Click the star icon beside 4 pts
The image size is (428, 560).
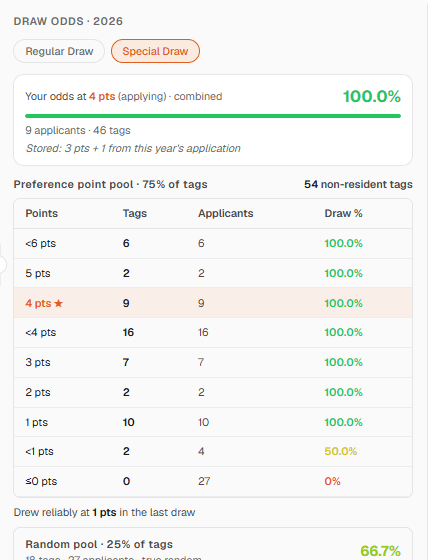click(59, 303)
